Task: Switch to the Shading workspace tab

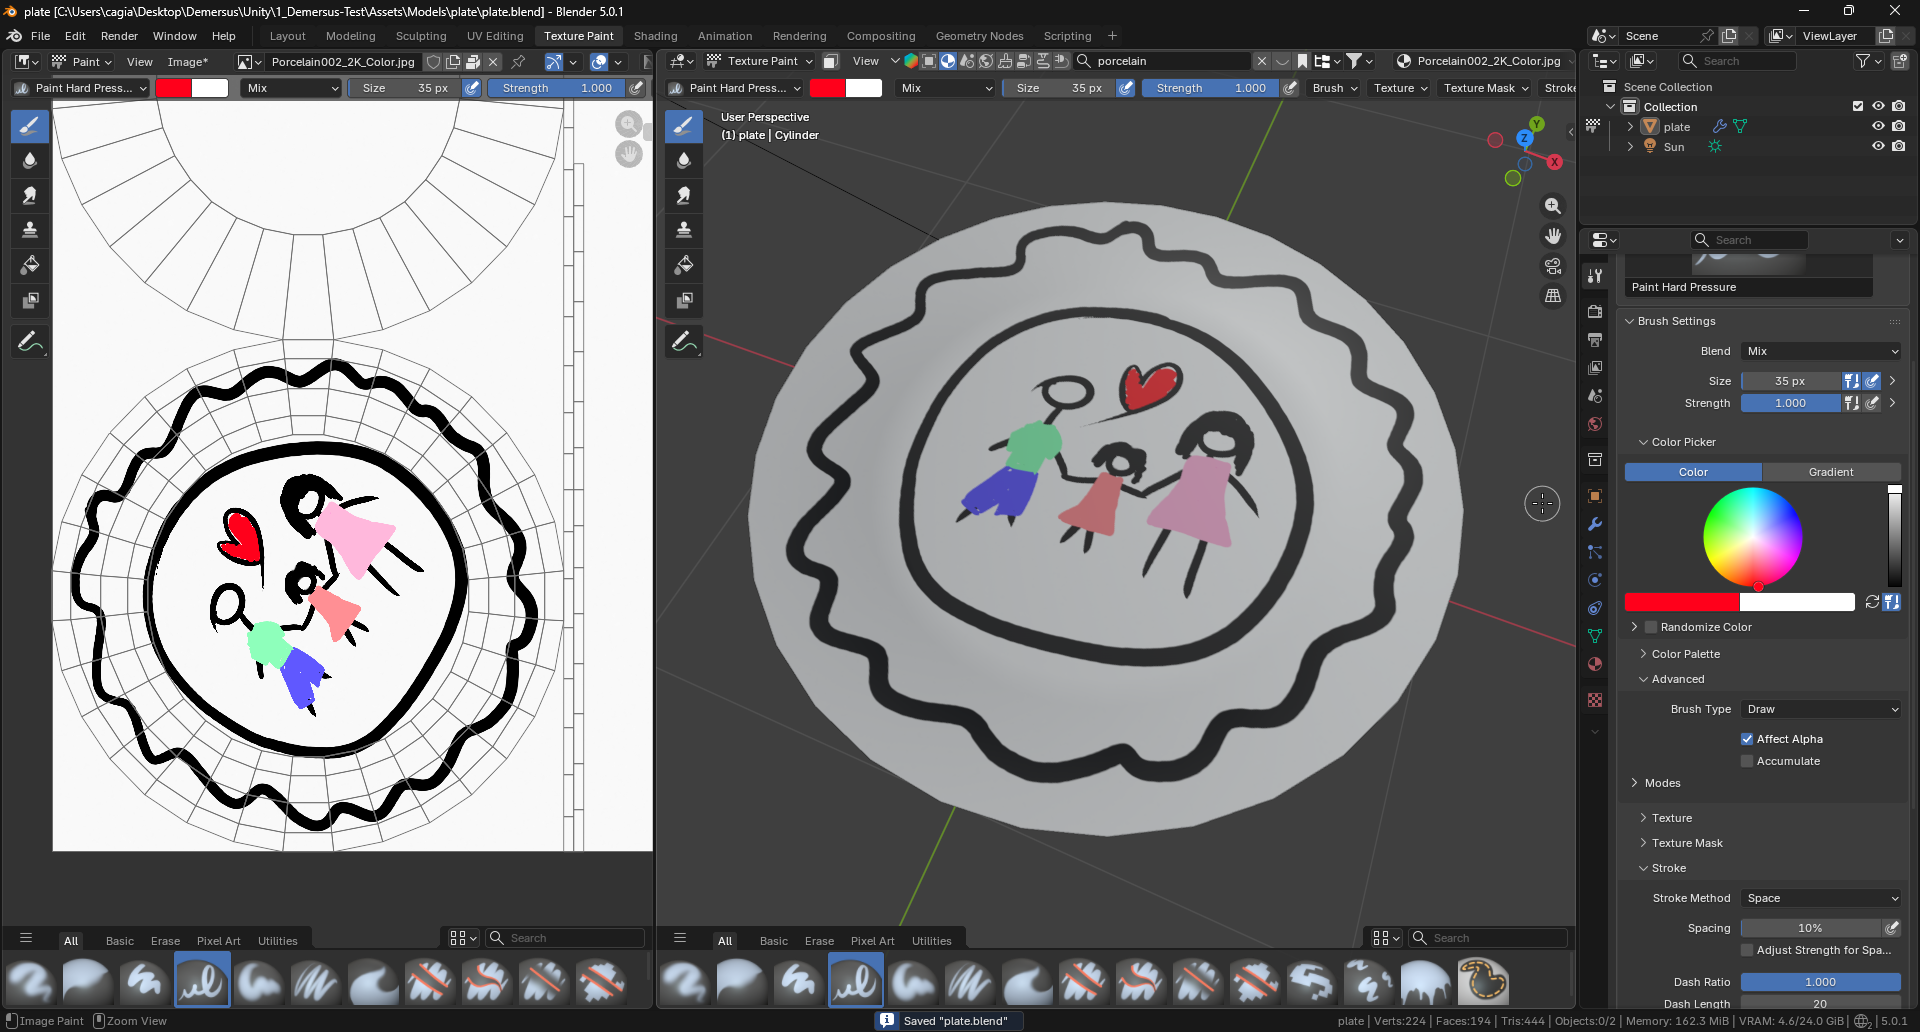Action: point(655,36)
